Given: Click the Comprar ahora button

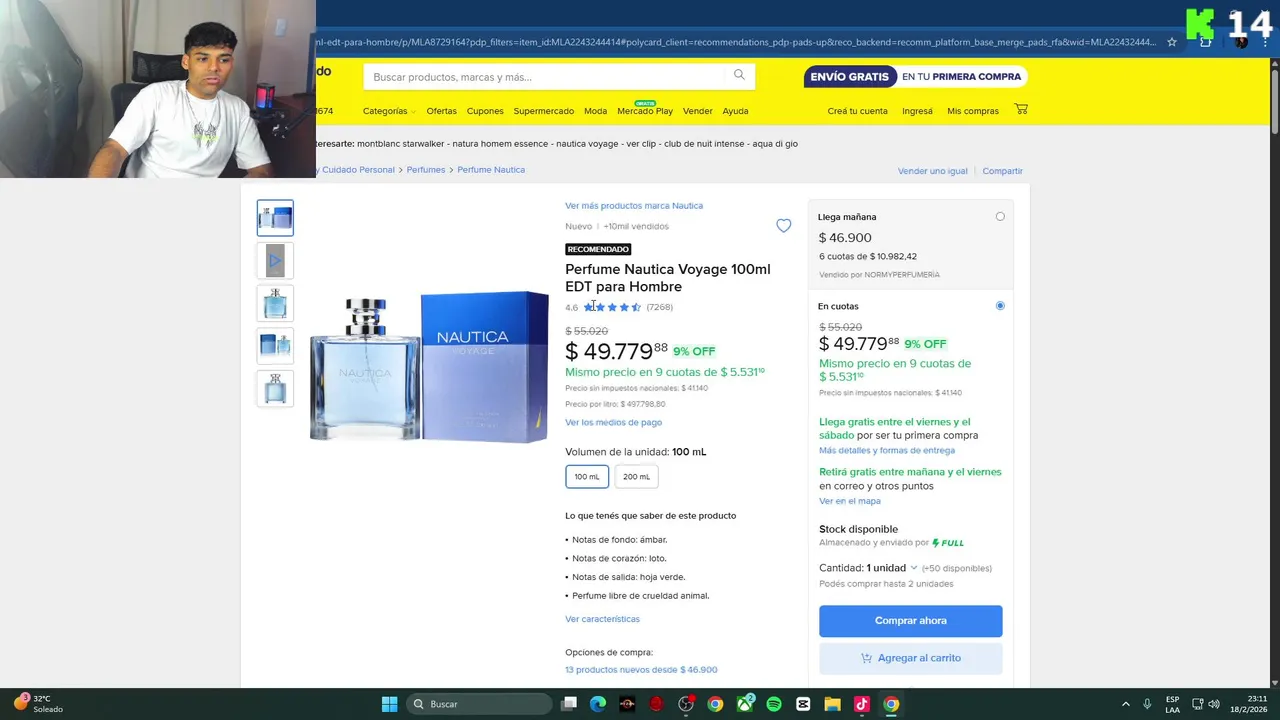Looking at the screenshot, I should tap(910, 621).
